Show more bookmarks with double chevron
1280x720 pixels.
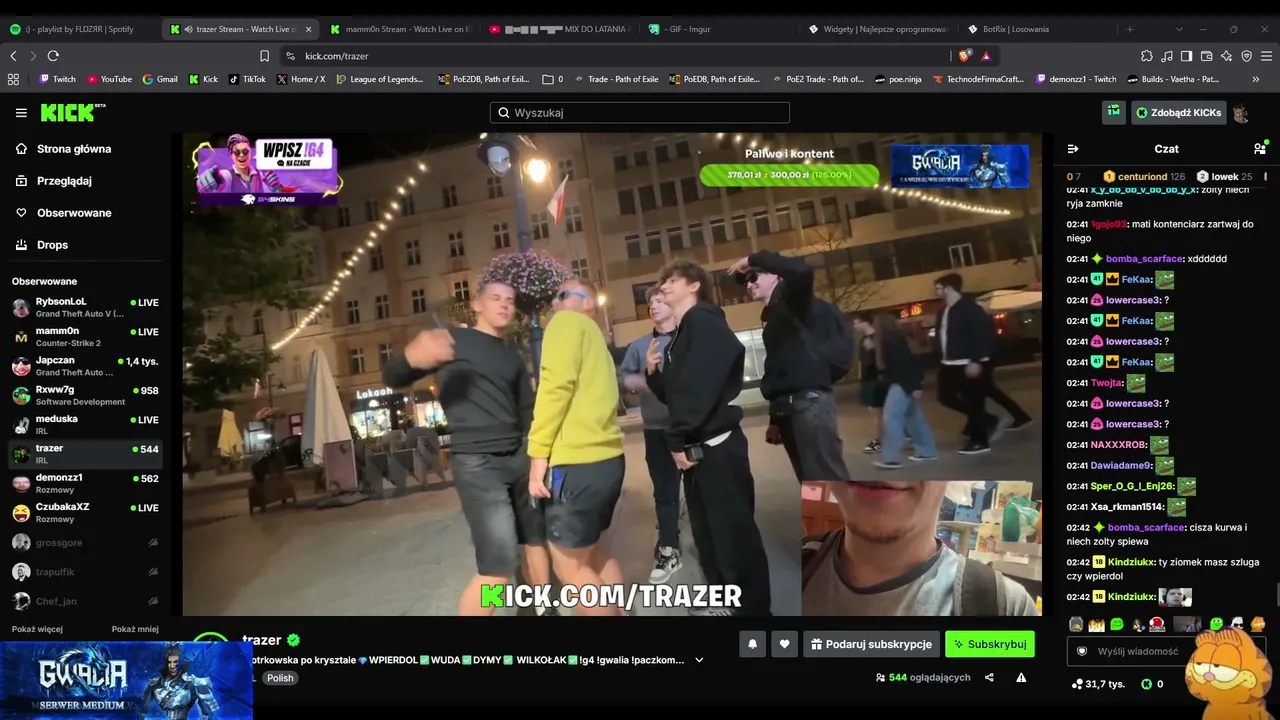click(x=1256, y=79)
